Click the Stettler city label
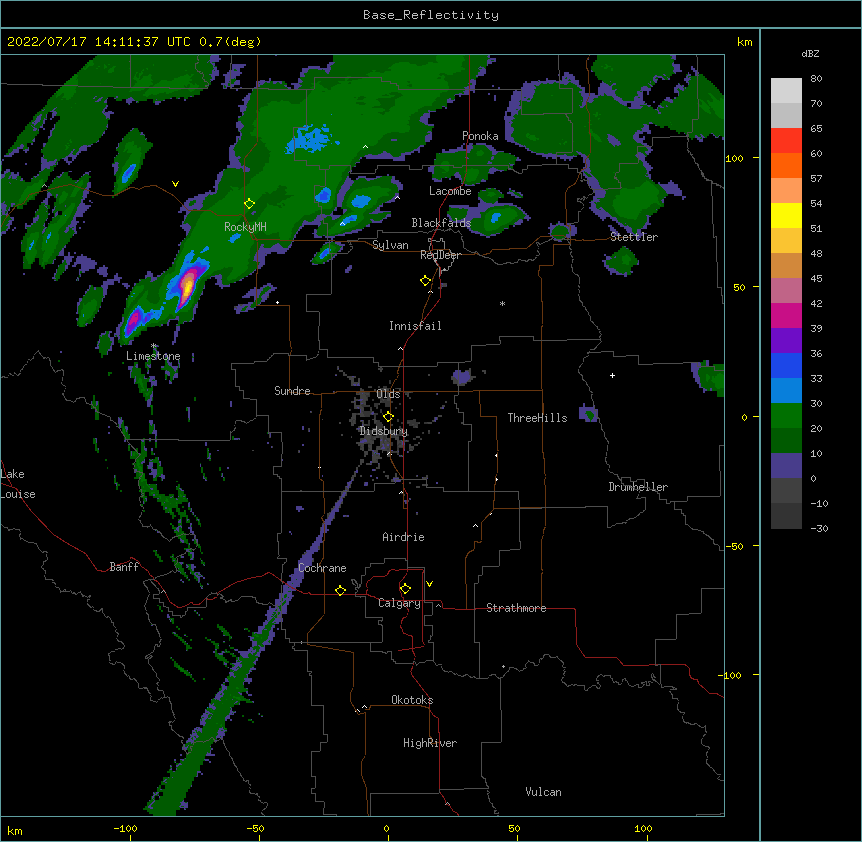Image resolution: width=862 pixels, height=842 pixels. (634, 237)
